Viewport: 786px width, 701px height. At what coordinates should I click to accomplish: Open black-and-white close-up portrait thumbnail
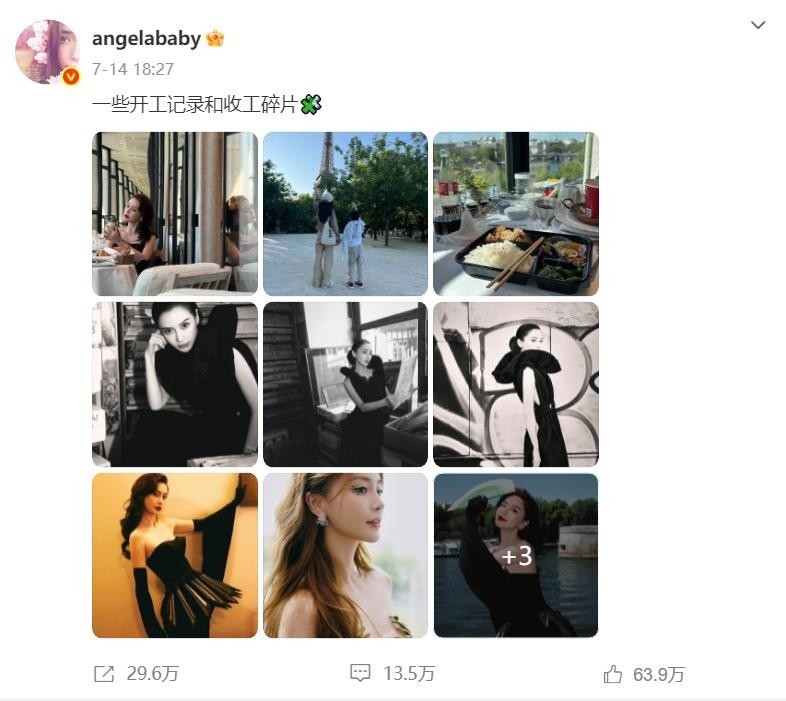coord(175,385)
